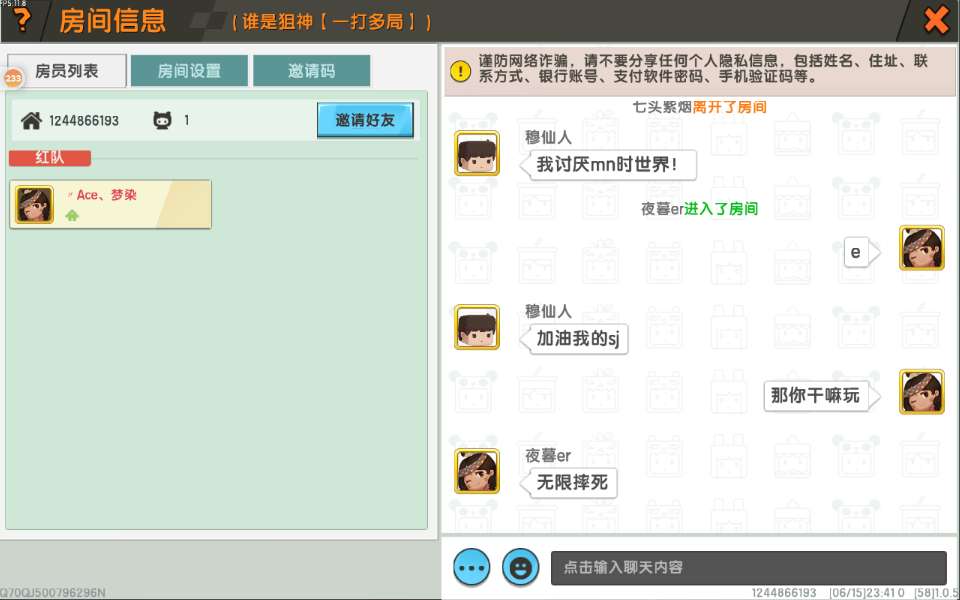
Task: Click 夜暮er's avatar beside 无限摔死
Action: [477, 471]
